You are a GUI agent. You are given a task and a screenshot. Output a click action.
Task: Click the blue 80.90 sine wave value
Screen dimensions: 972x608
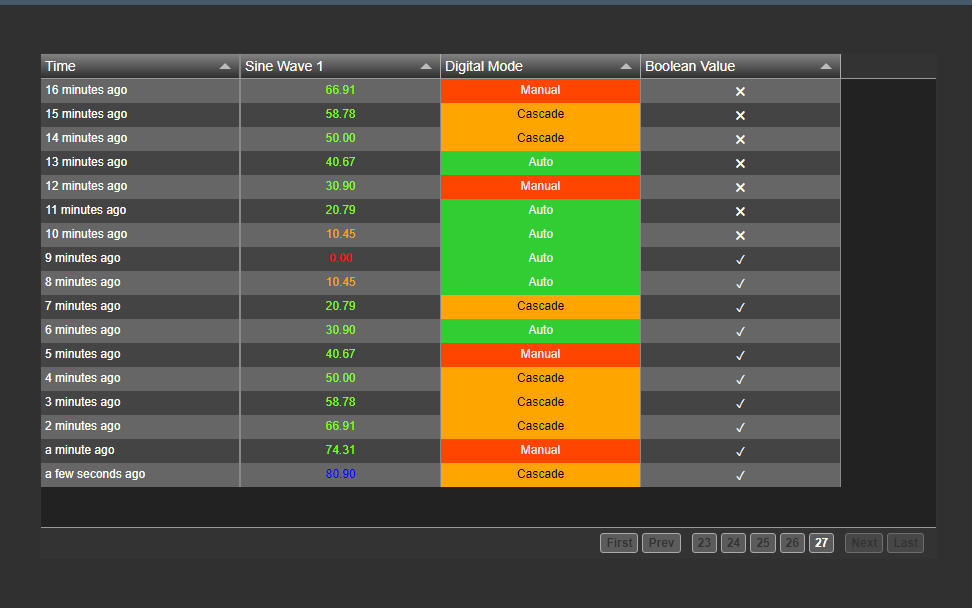[341, 475]
